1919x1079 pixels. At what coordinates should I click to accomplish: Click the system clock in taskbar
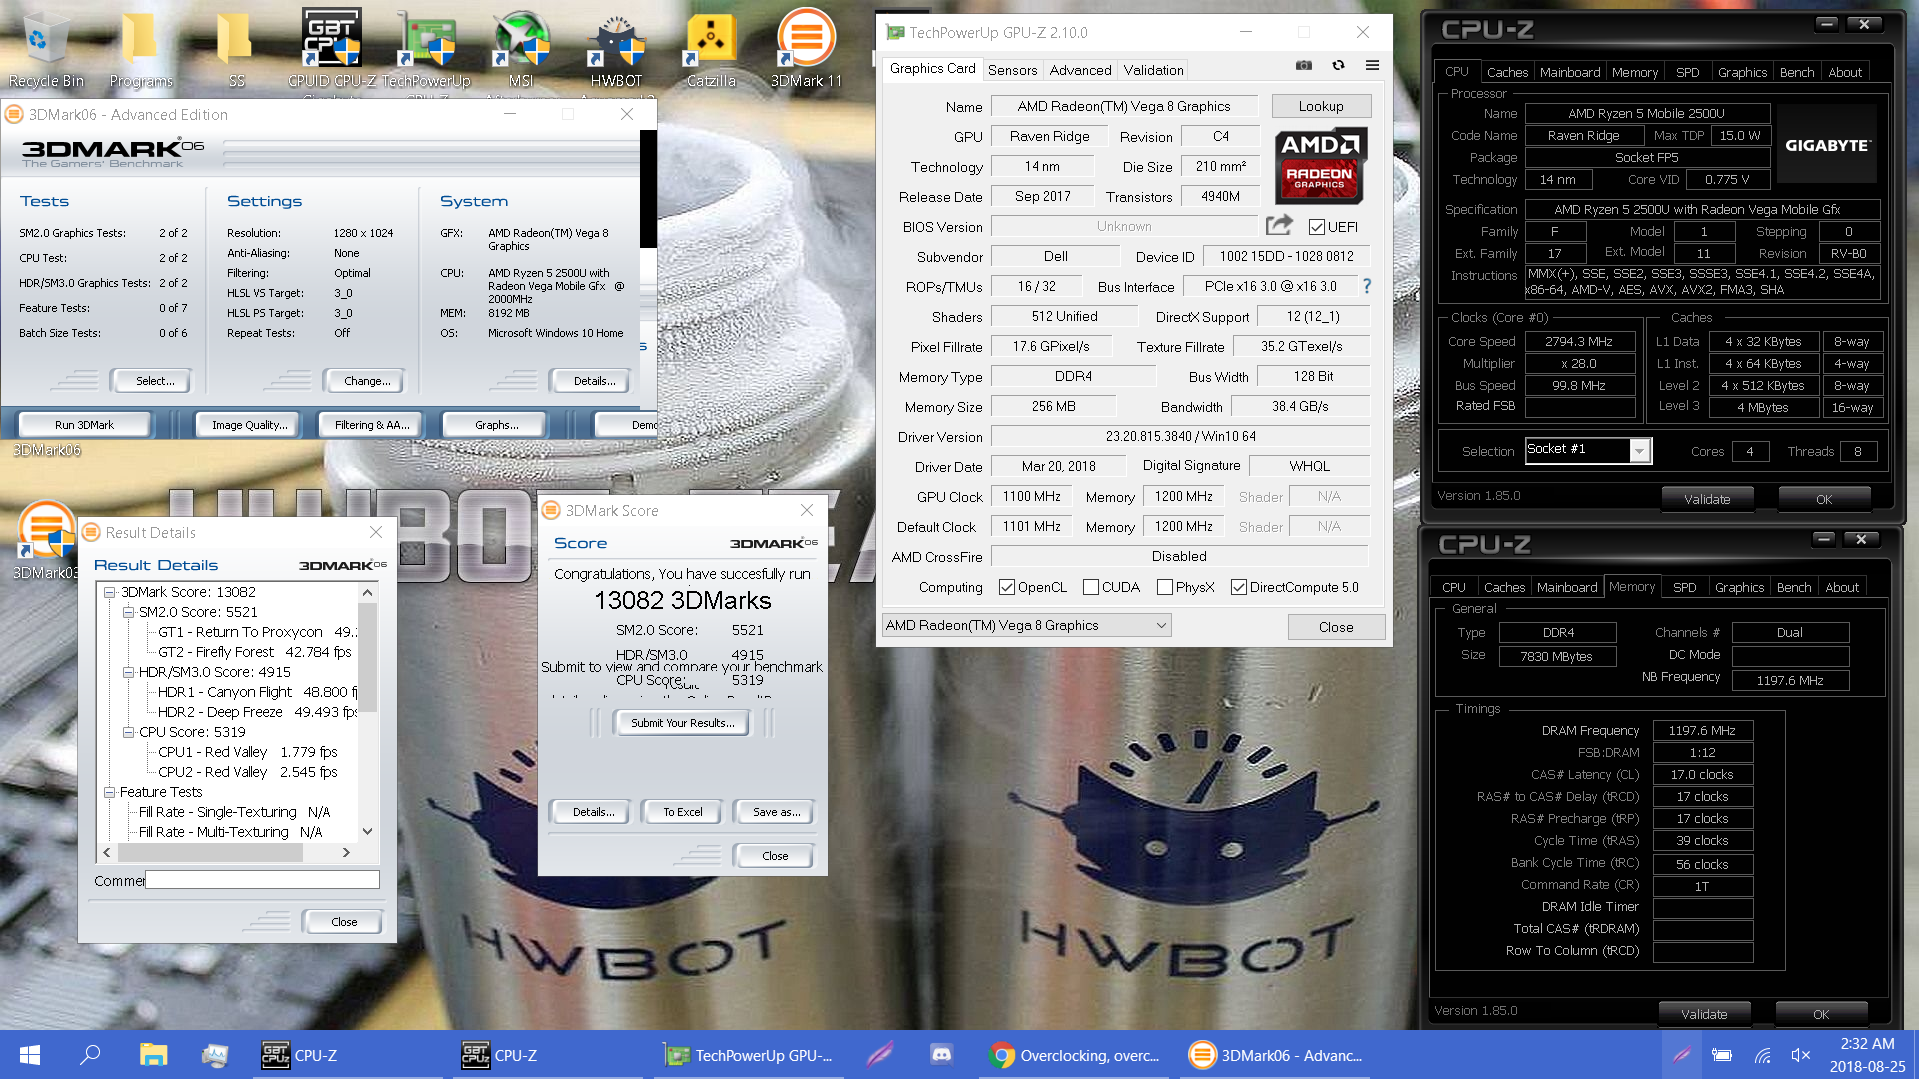point(1867,1055)
